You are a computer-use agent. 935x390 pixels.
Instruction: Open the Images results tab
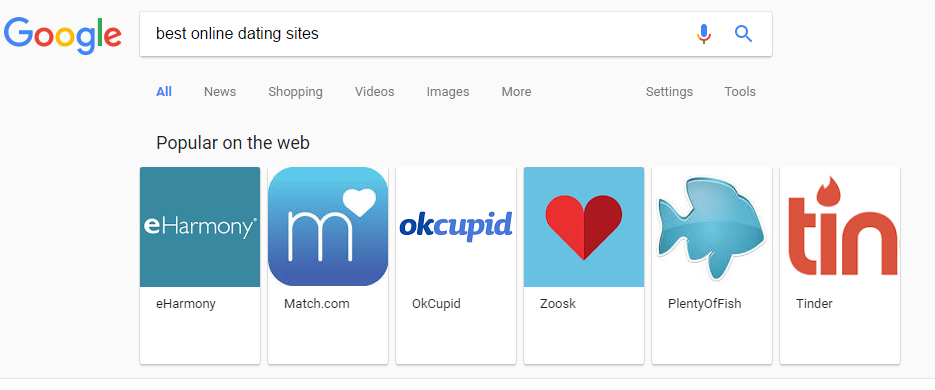coord(448,92)
